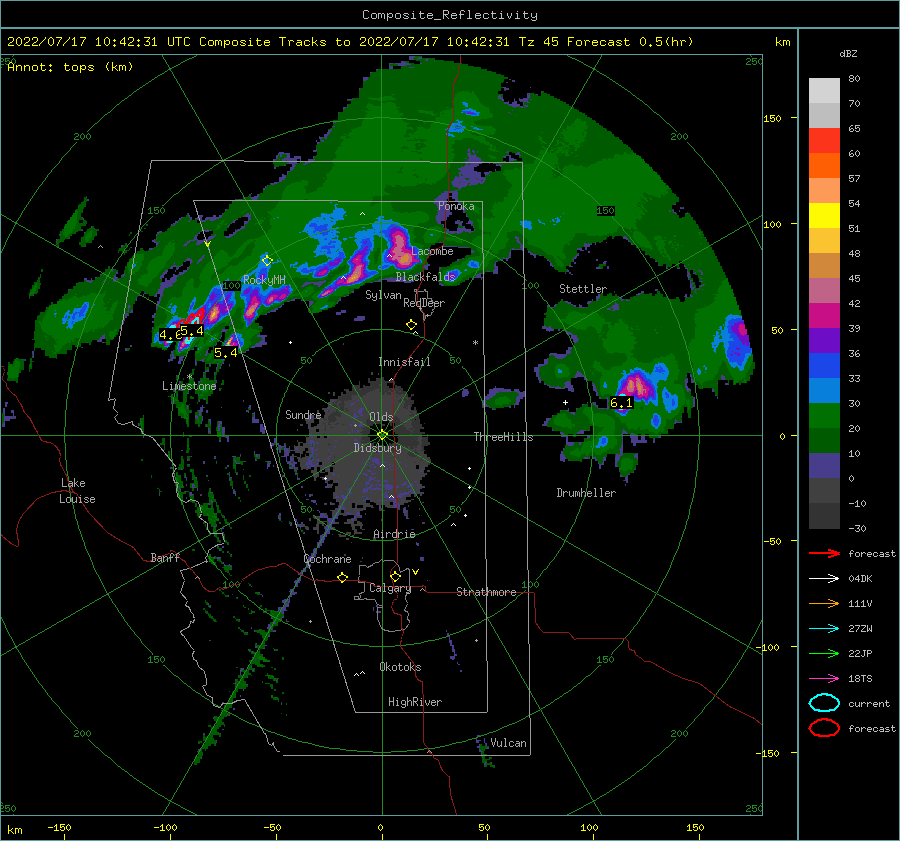This screenshot has height=841, width=900.
Task: Click the yellow diamond marker near Cochrane
Action: tap(343, 577)
